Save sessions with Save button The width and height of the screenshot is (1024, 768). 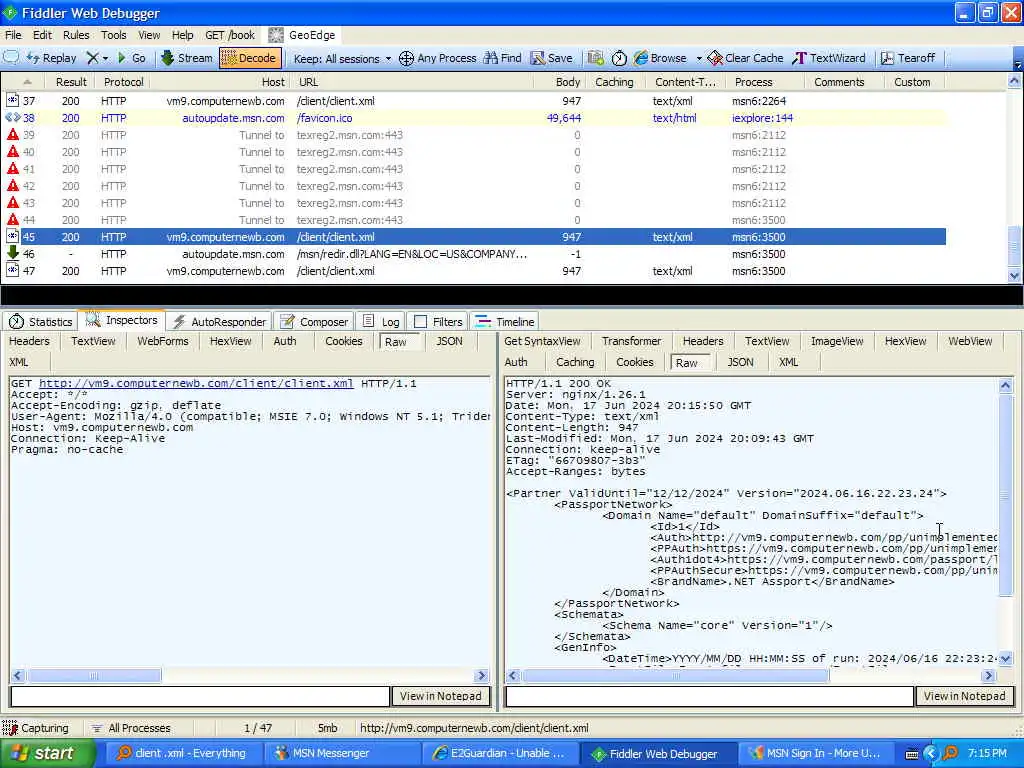552,58
